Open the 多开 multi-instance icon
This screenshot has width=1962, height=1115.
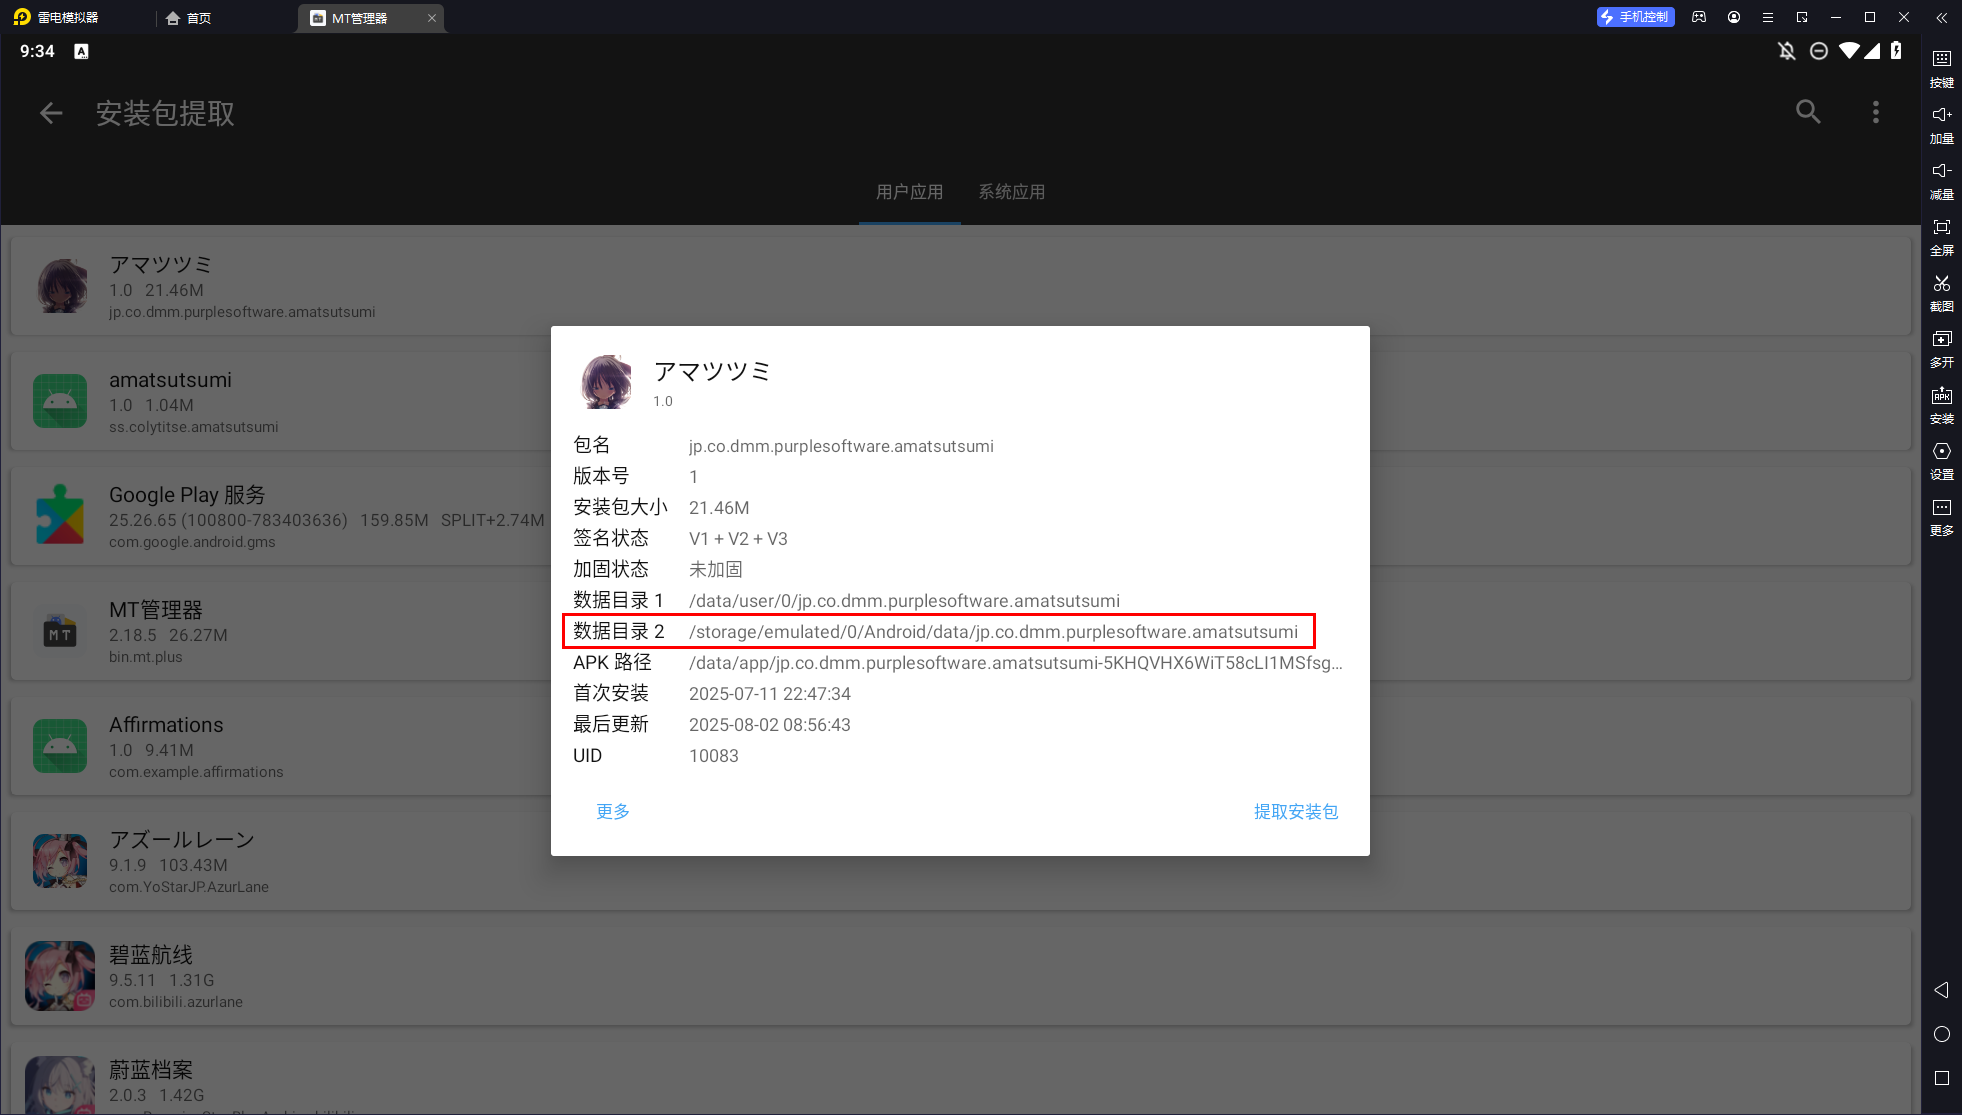point(1941,341)
